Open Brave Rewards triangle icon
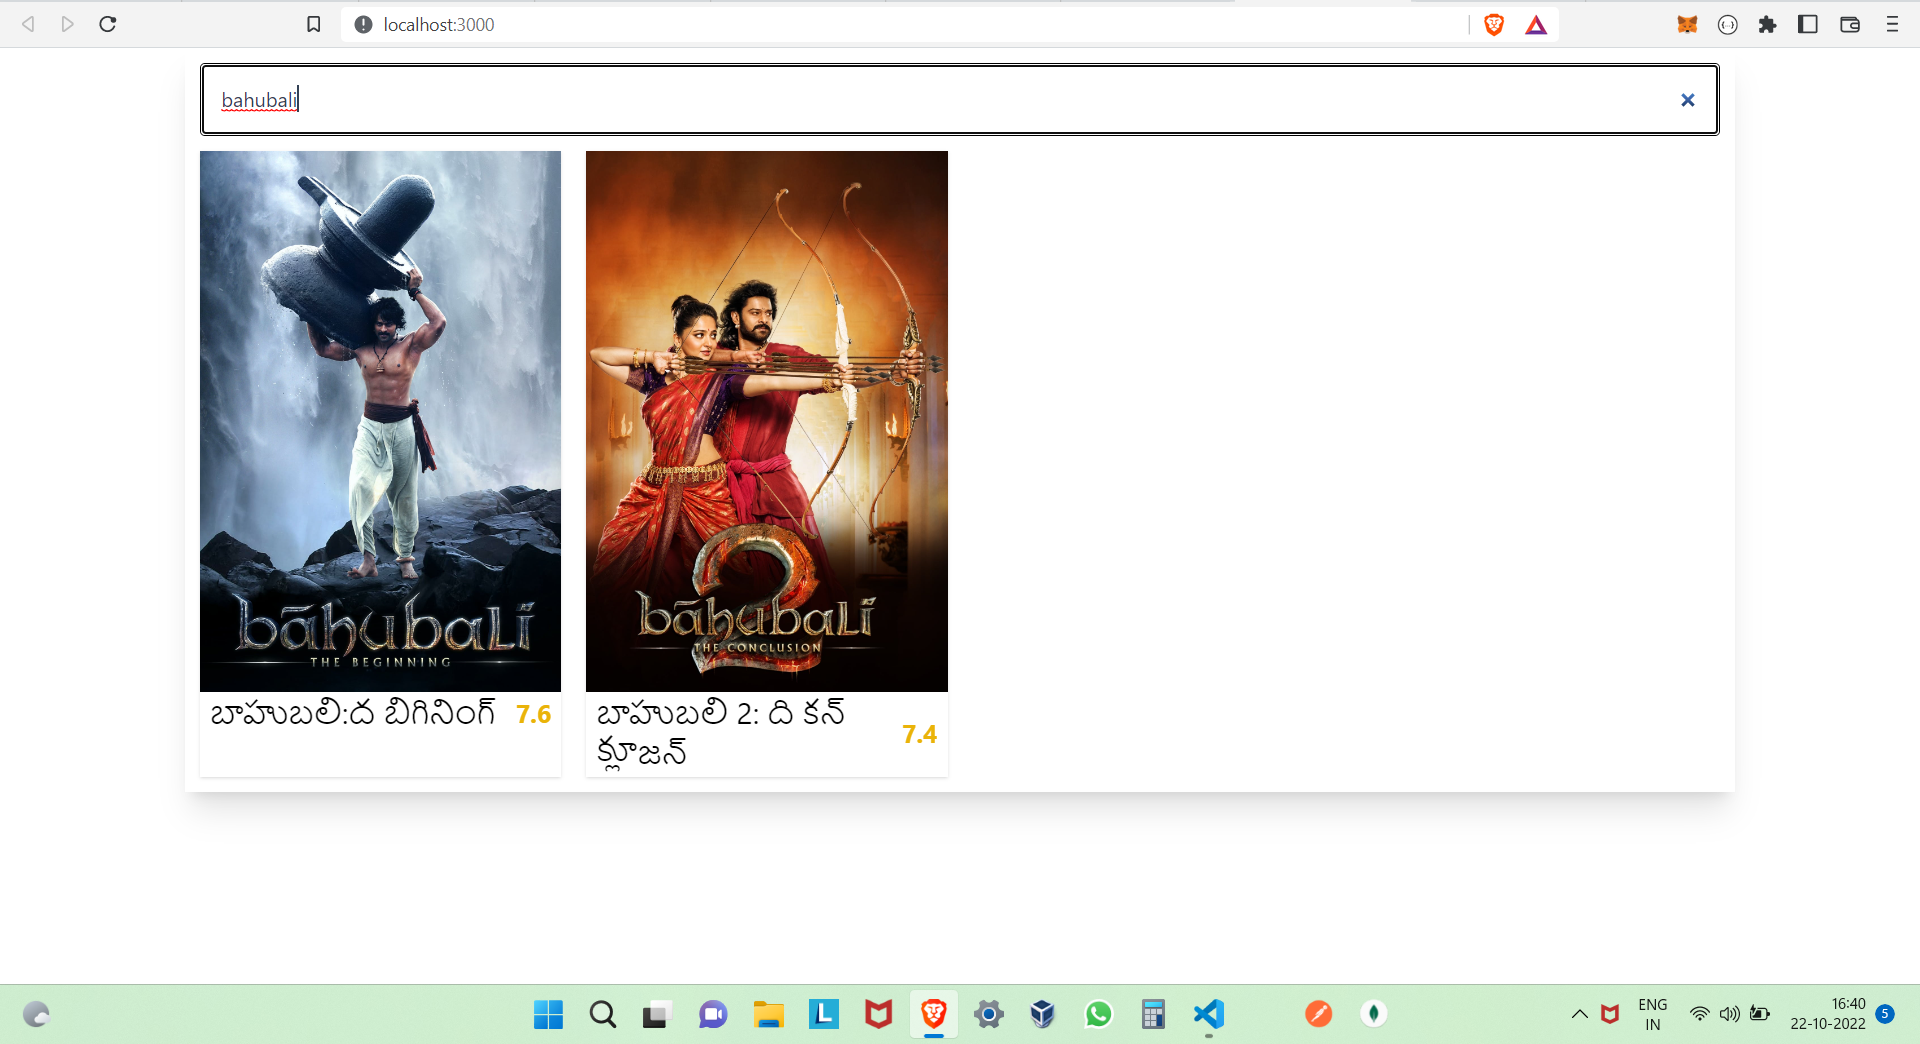This screenshot has height=1044, width=1920. [1536, 24]
